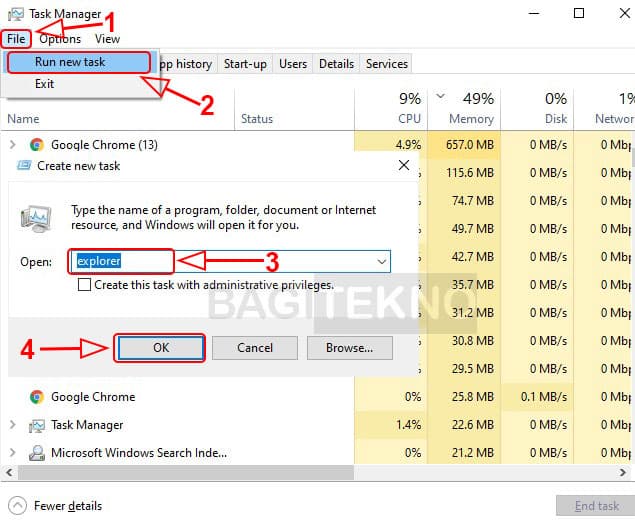Enable Create this task with administrative privileges

84,285
